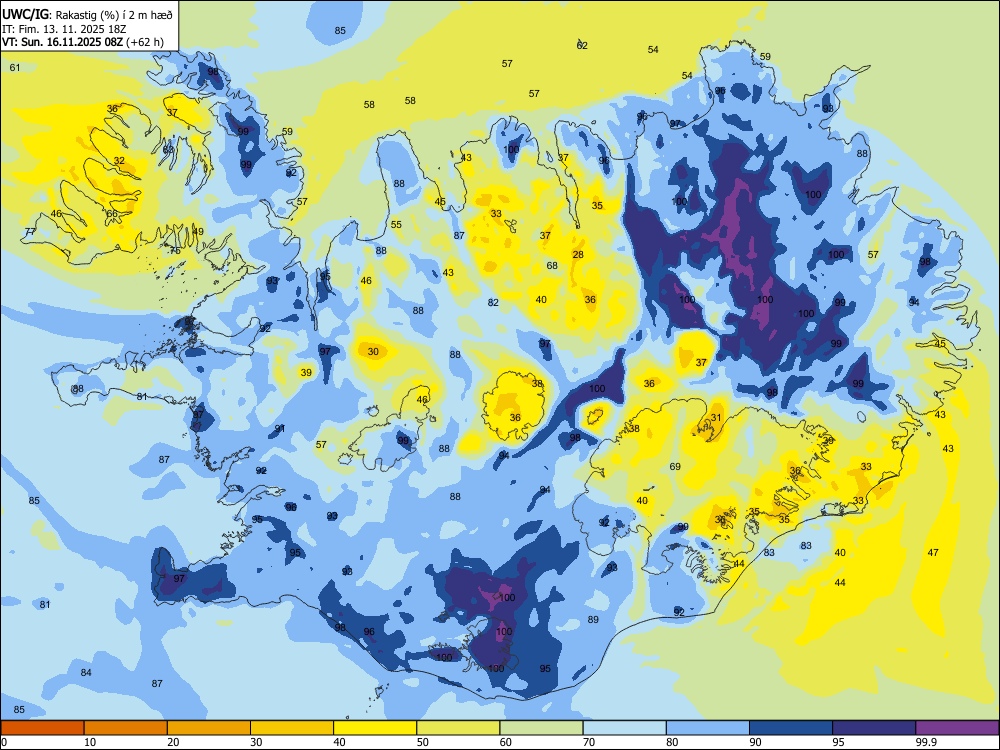Click the '0' label on the color scale
The image size is (1000, 750).
tap(4, 742)
